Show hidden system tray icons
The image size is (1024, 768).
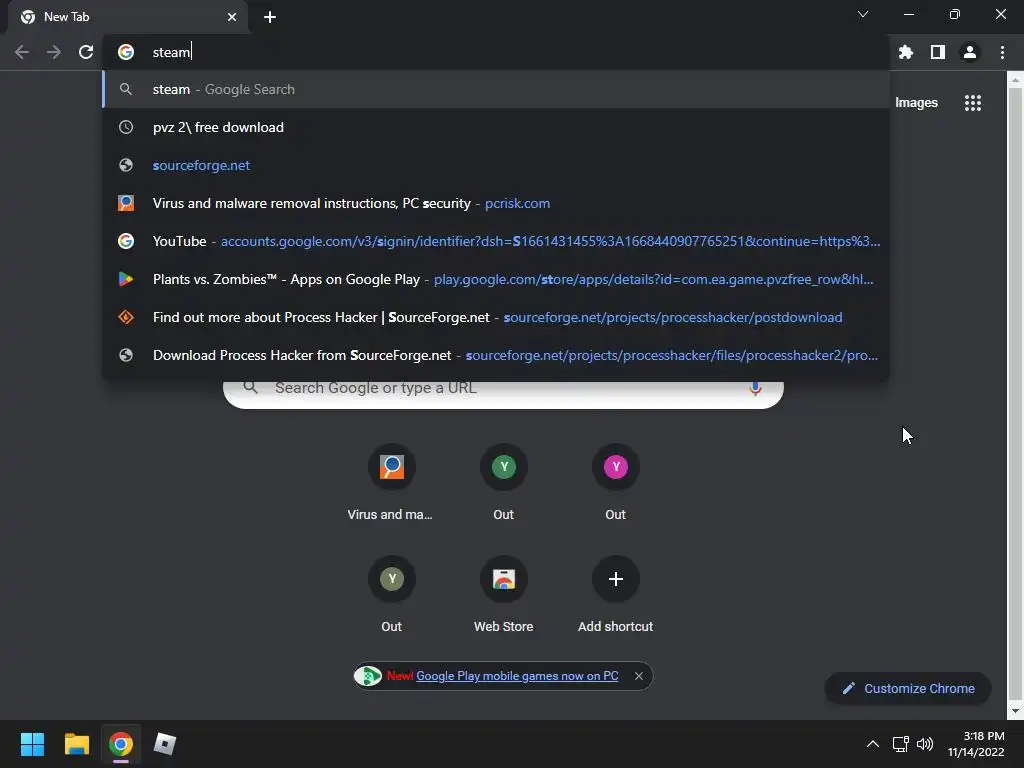[872, 744]
